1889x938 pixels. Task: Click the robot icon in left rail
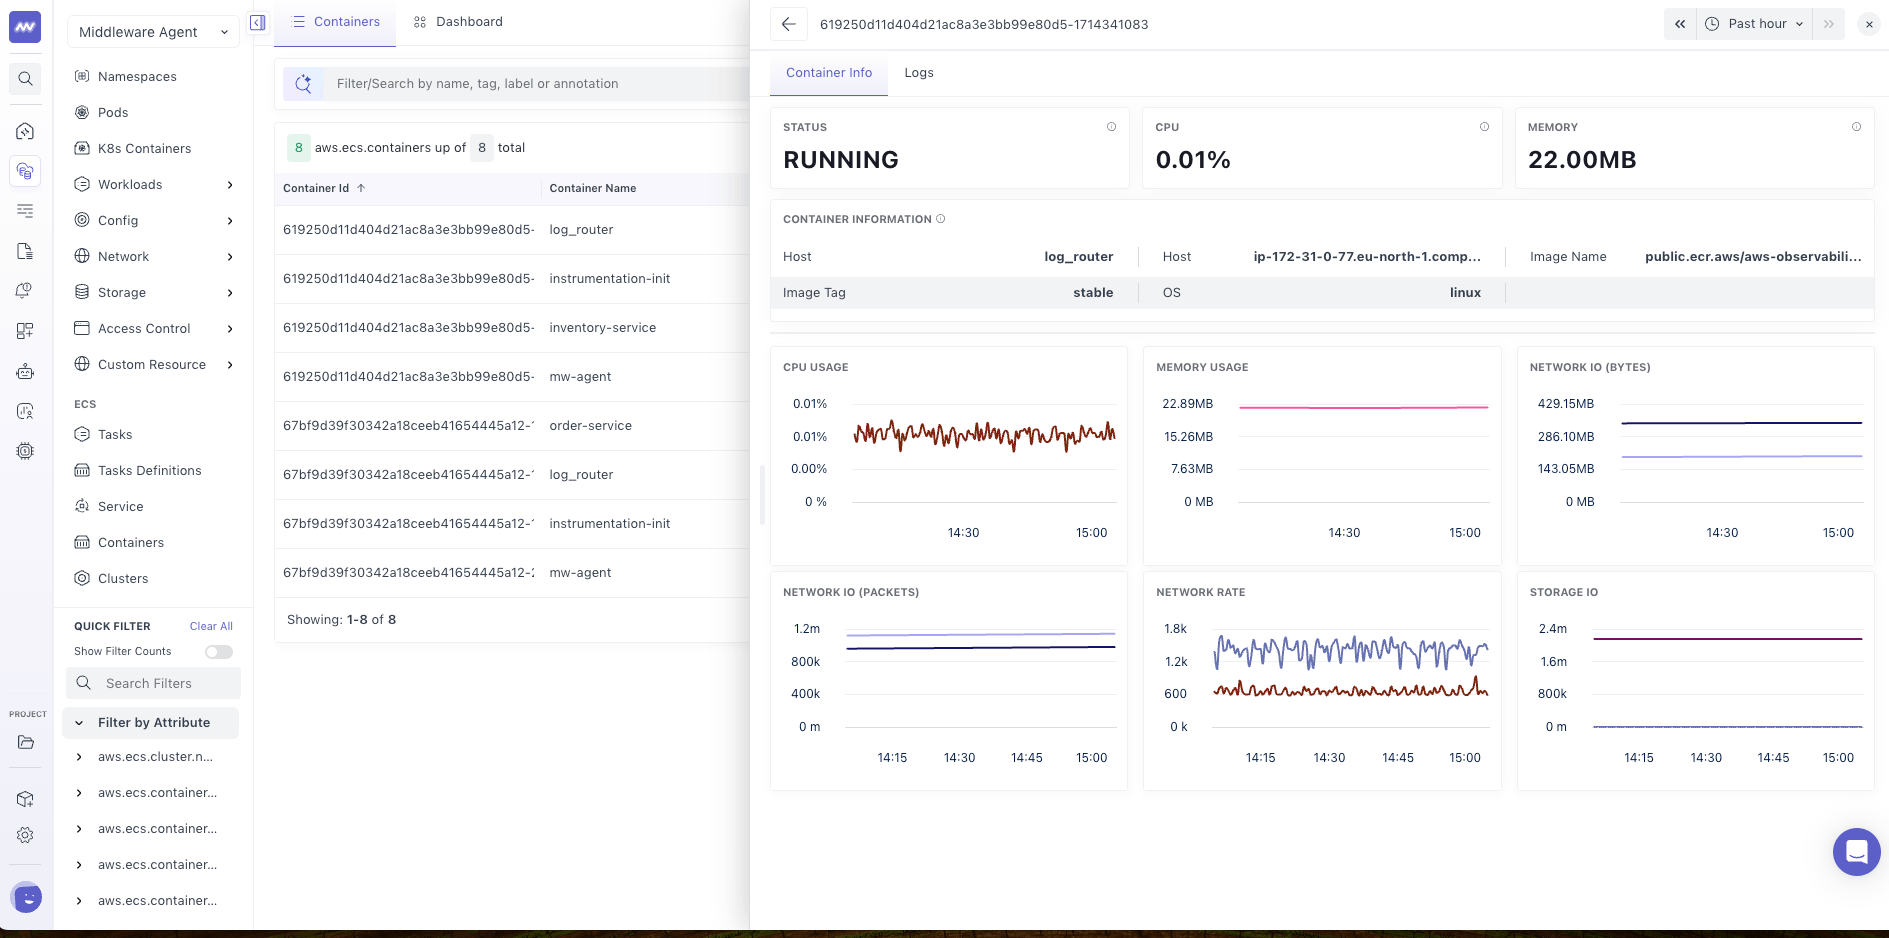coord(26,371)
